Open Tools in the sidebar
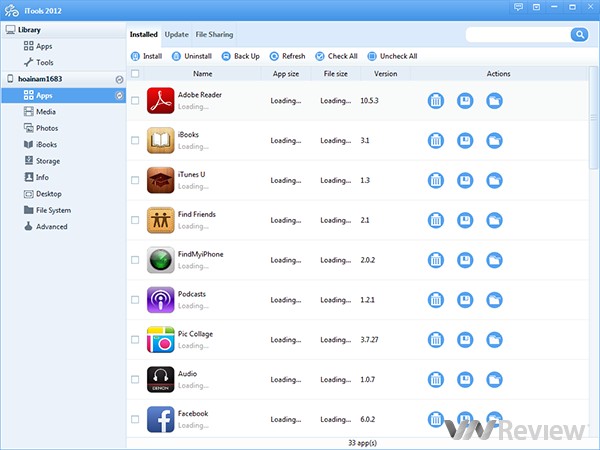The image size is (600, 450). pos(39,62)
